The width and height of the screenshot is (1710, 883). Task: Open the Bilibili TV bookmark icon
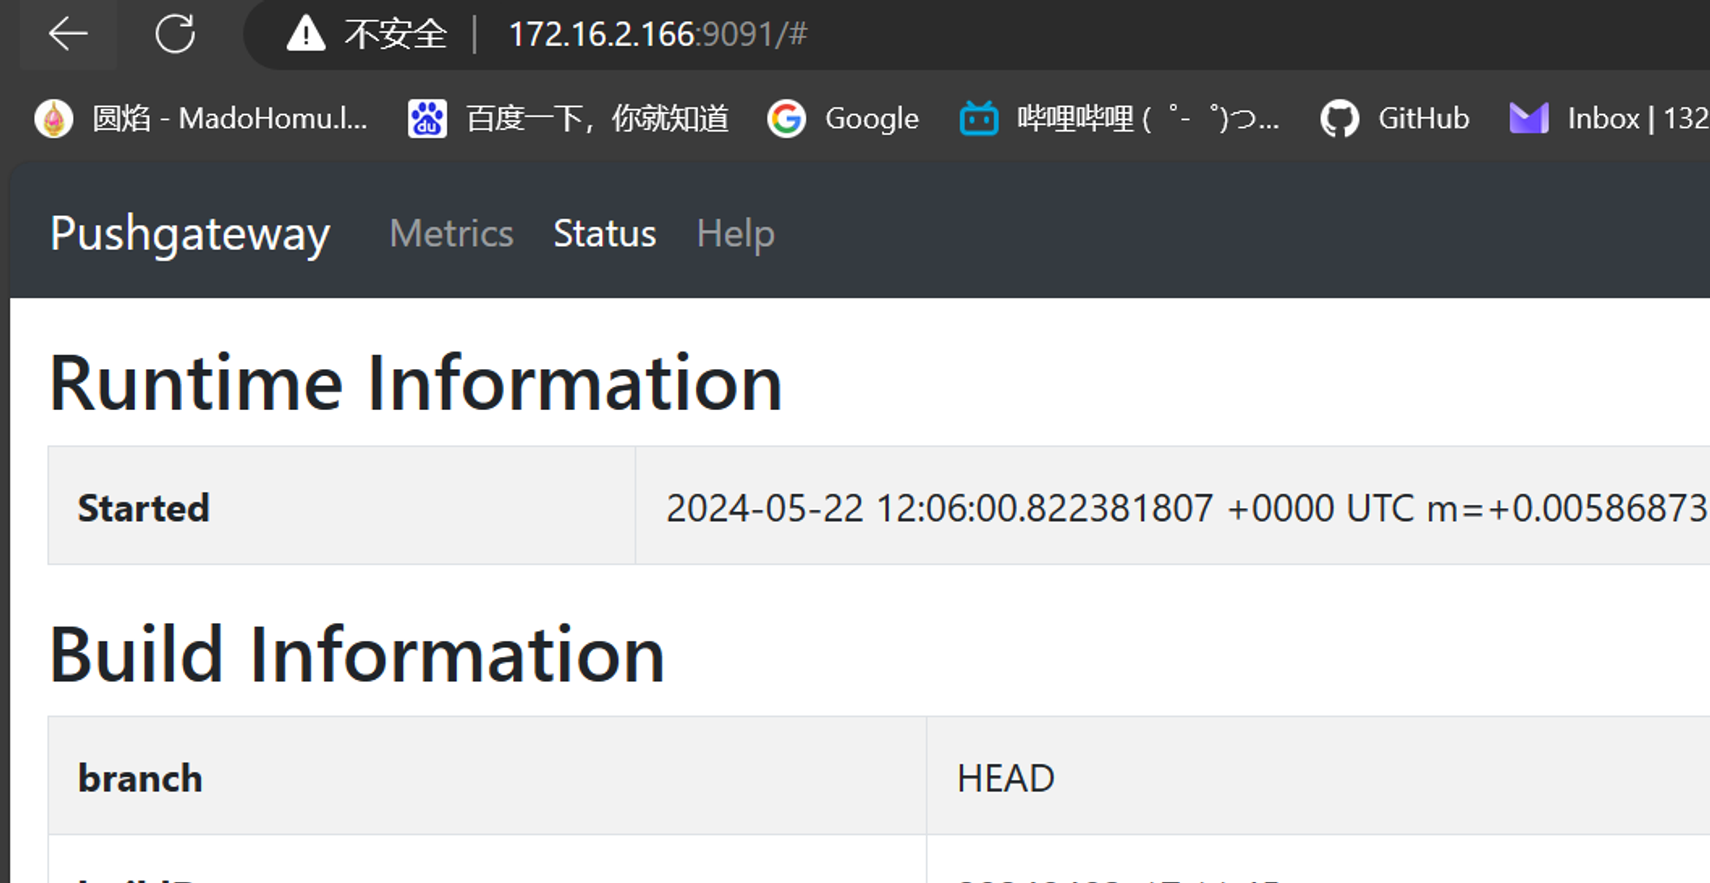pos(978,119)
